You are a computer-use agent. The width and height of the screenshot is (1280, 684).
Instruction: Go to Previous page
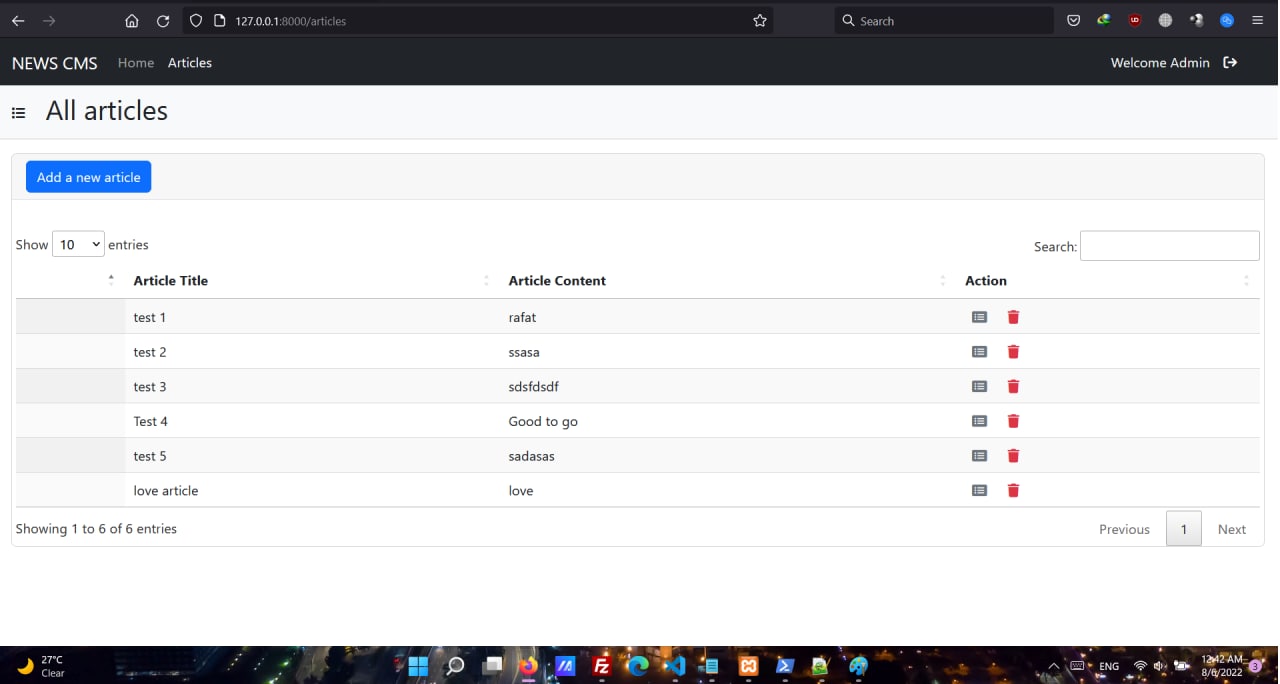tap(1124, 529)
